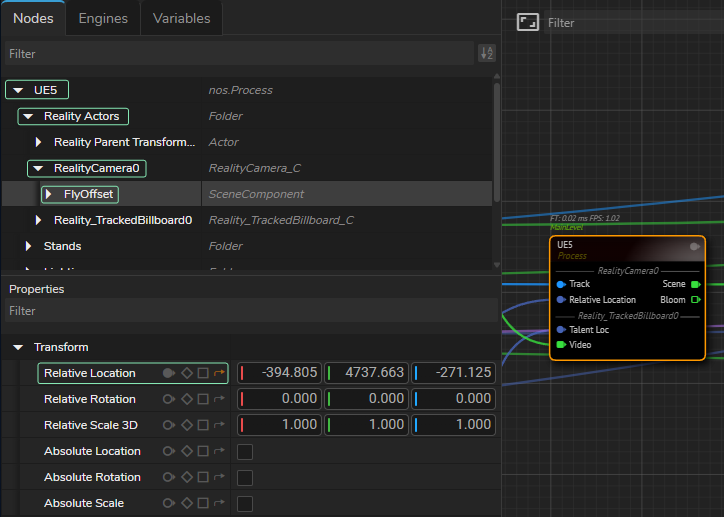Screen dimensions: 724x517
Task: Click the sort order icon beside Nodes filter
Action: click(x=487, y=54)
